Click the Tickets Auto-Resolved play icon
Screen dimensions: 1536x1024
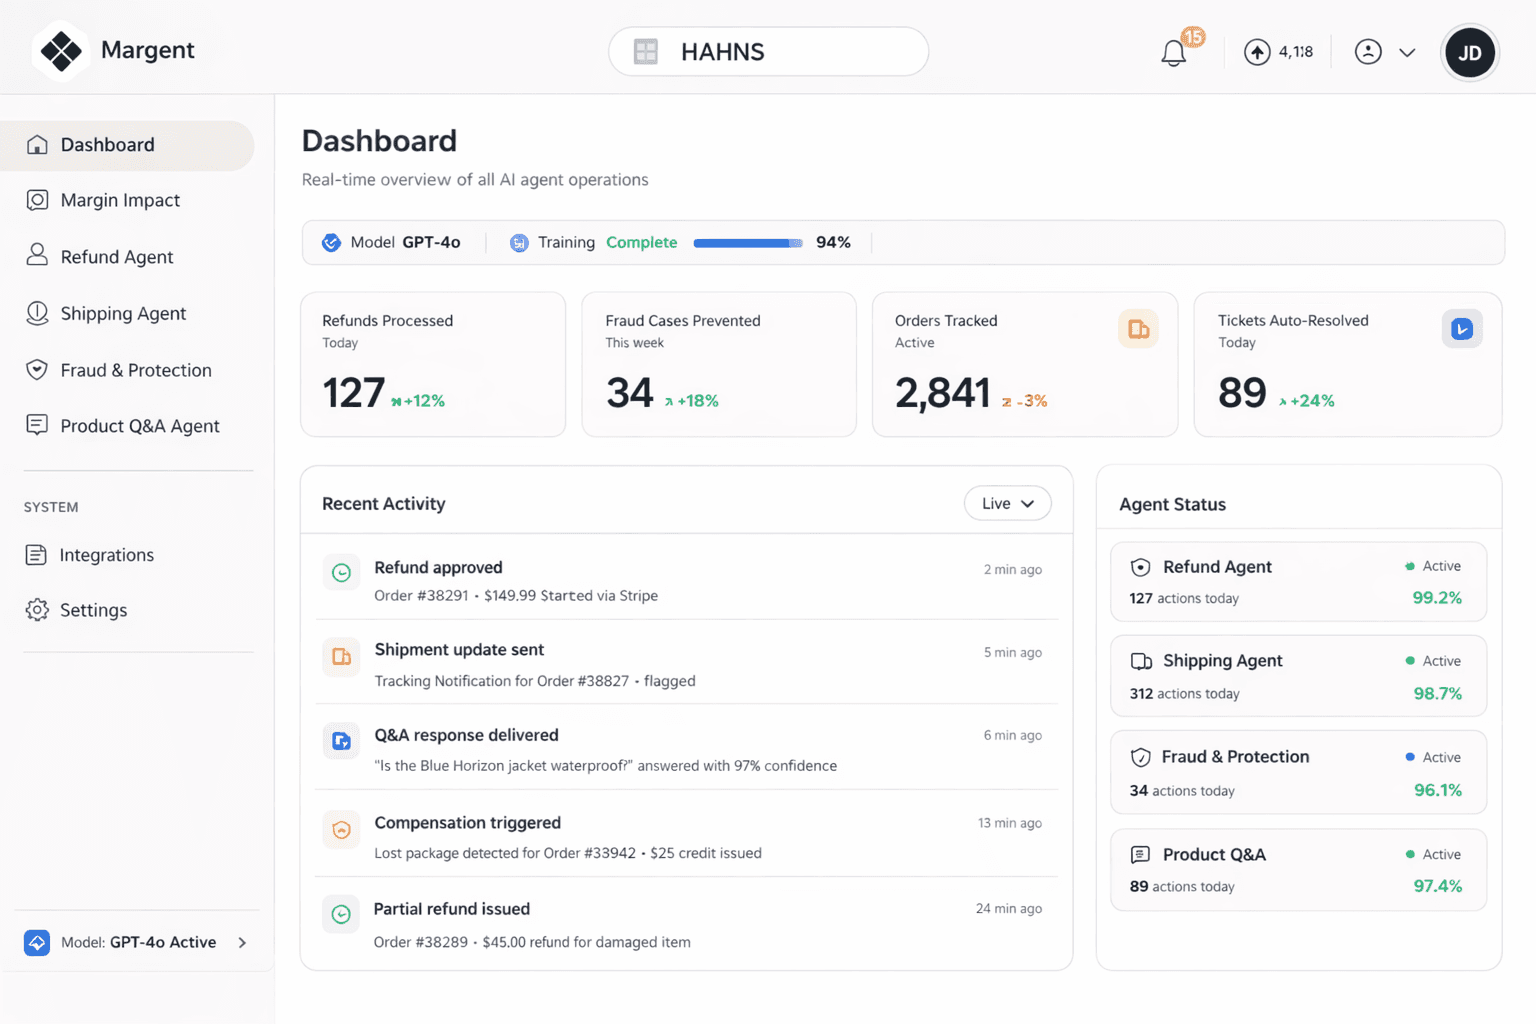tap(1461, 328)
